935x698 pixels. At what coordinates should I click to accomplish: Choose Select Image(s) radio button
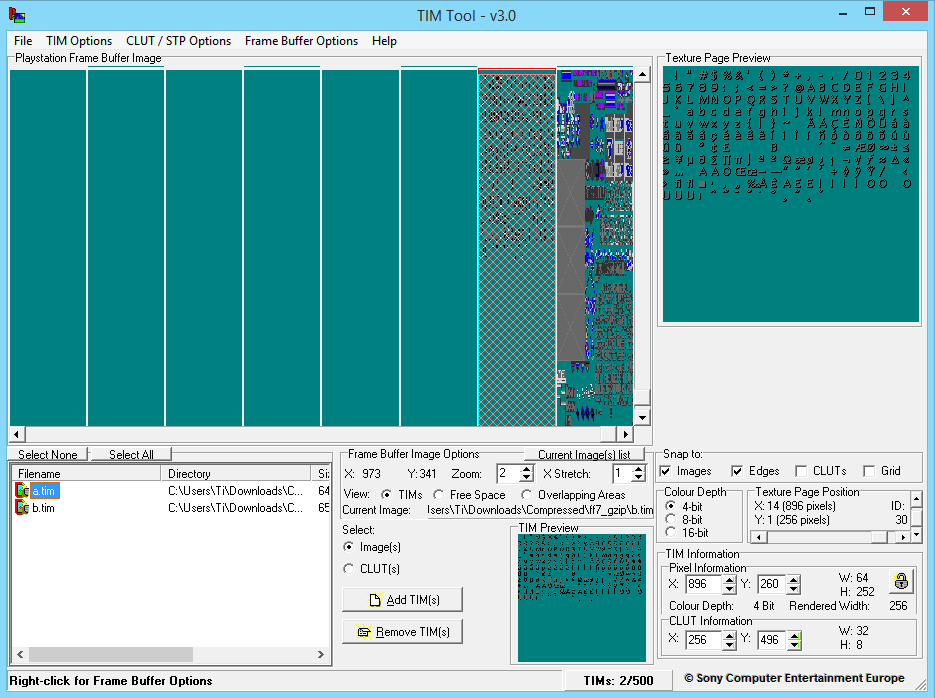tap(349, 547)
